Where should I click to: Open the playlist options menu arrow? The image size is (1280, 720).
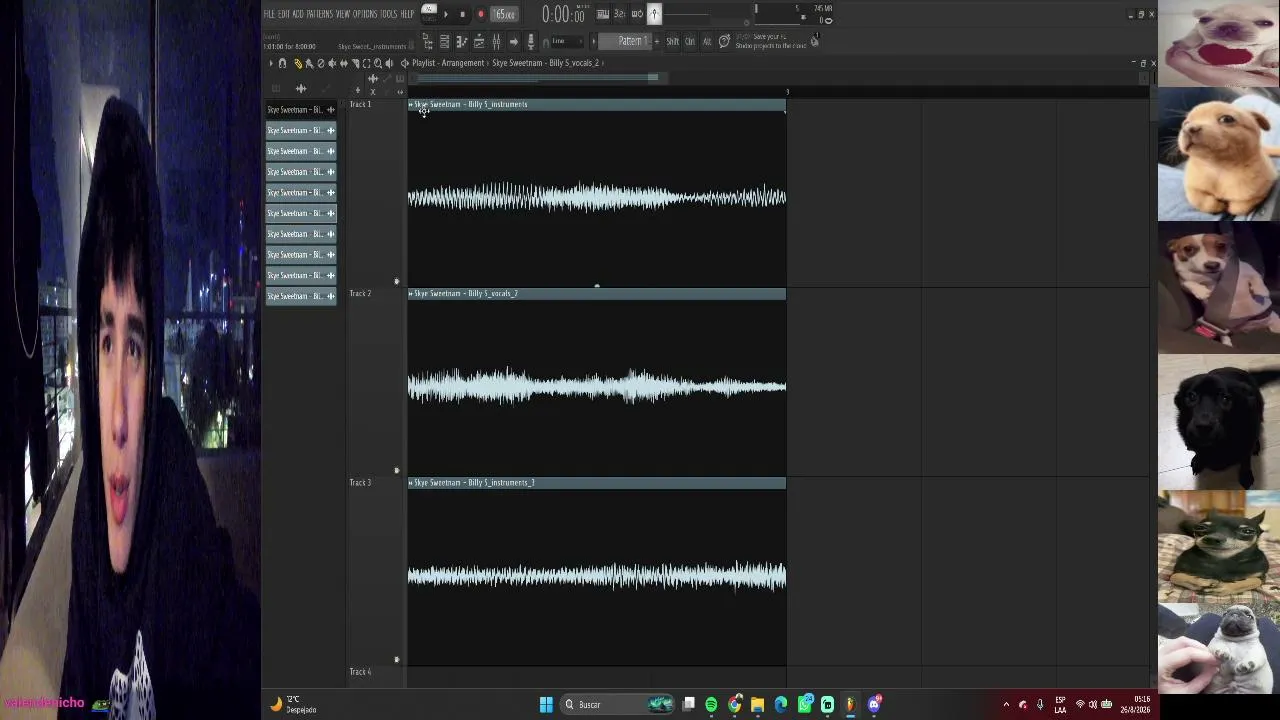click(270, 63)
